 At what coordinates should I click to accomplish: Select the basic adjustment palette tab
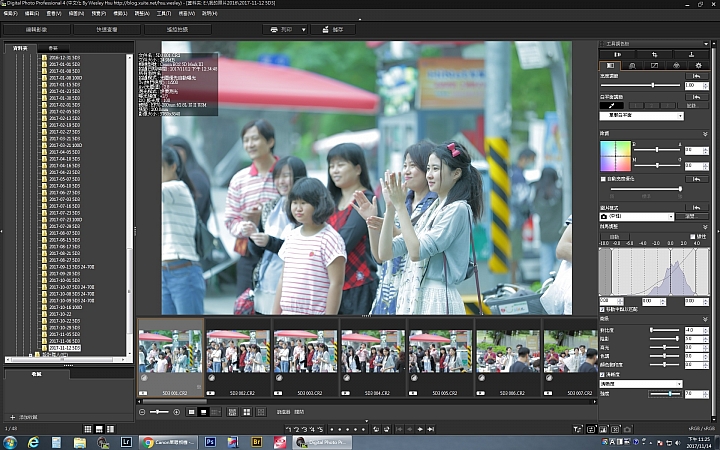pyautogui.click(x=610, y=66)
